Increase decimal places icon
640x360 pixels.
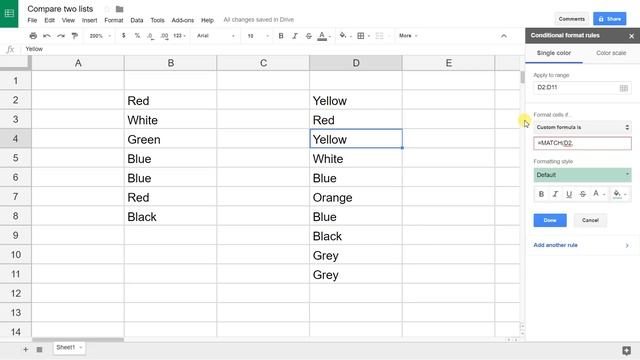click(164, 36)
